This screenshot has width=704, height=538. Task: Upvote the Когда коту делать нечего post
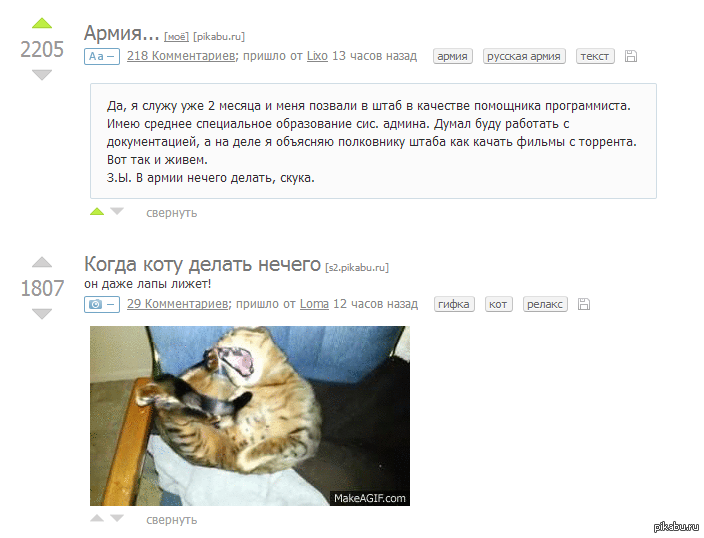point(42,262)
